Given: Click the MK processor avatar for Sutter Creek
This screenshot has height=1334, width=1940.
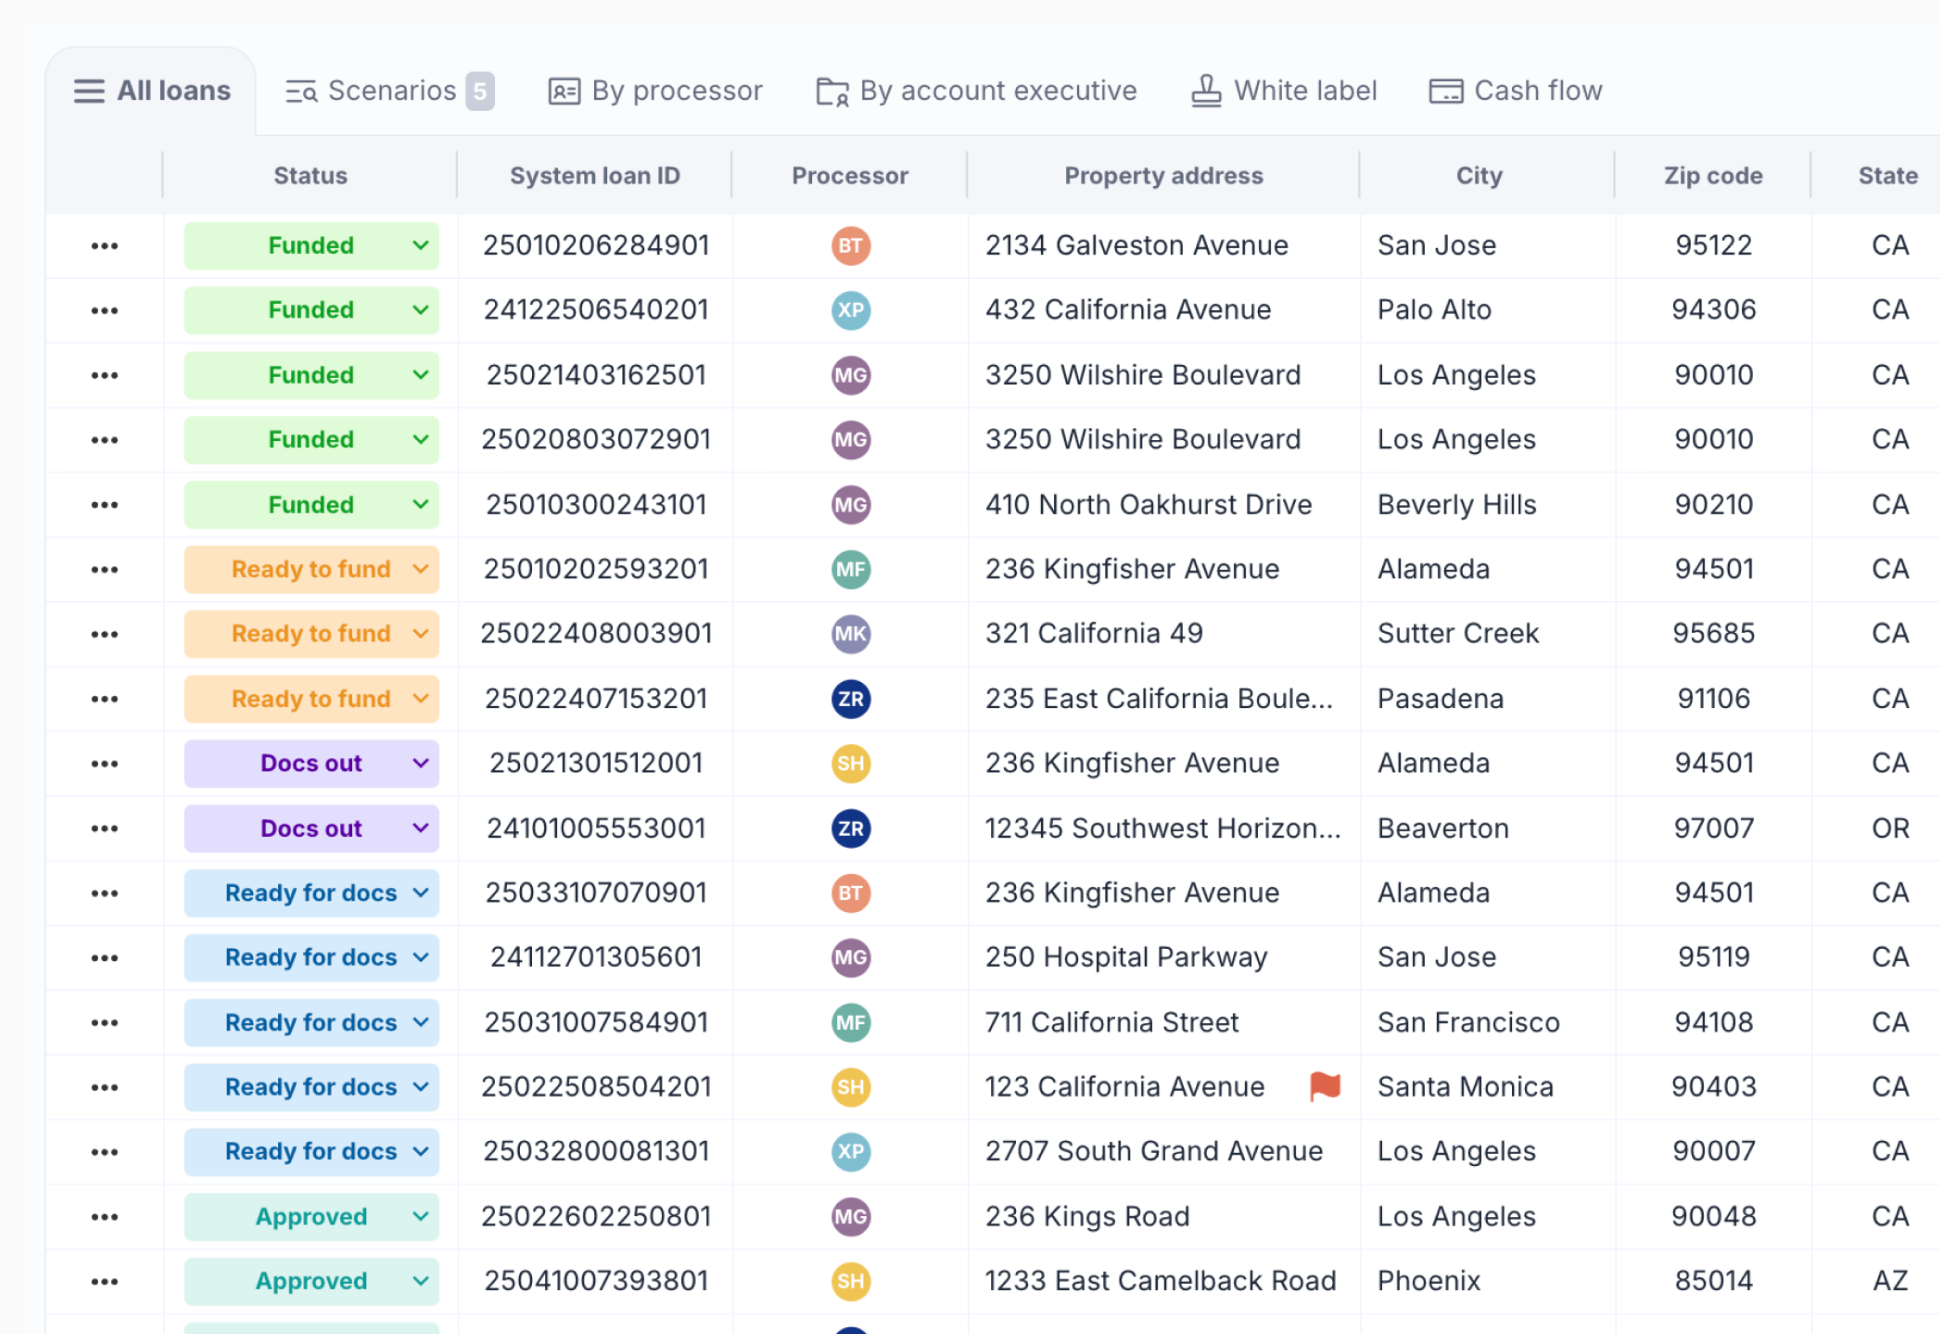Looking at the screenshot, I should point(851,634).
